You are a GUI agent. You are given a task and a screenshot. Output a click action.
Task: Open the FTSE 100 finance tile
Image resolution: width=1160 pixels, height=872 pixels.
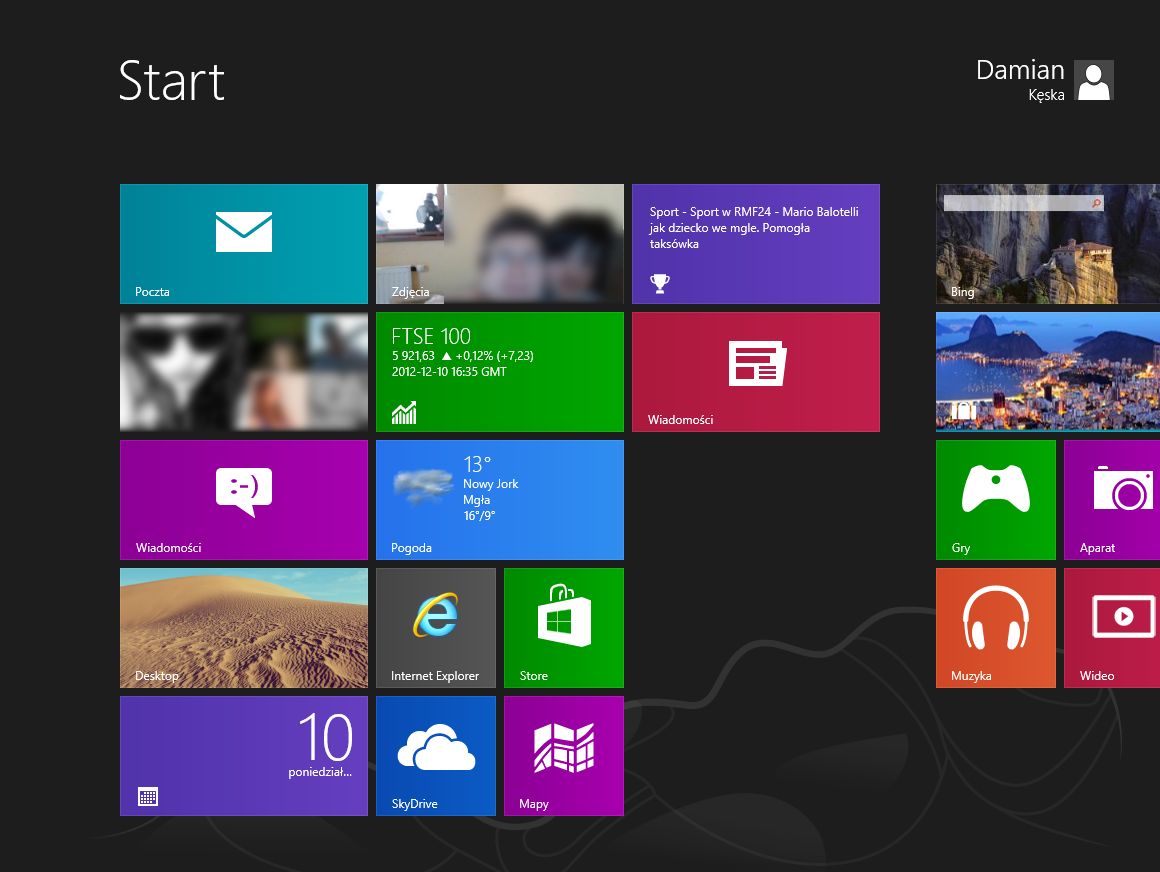click(499, 372)
